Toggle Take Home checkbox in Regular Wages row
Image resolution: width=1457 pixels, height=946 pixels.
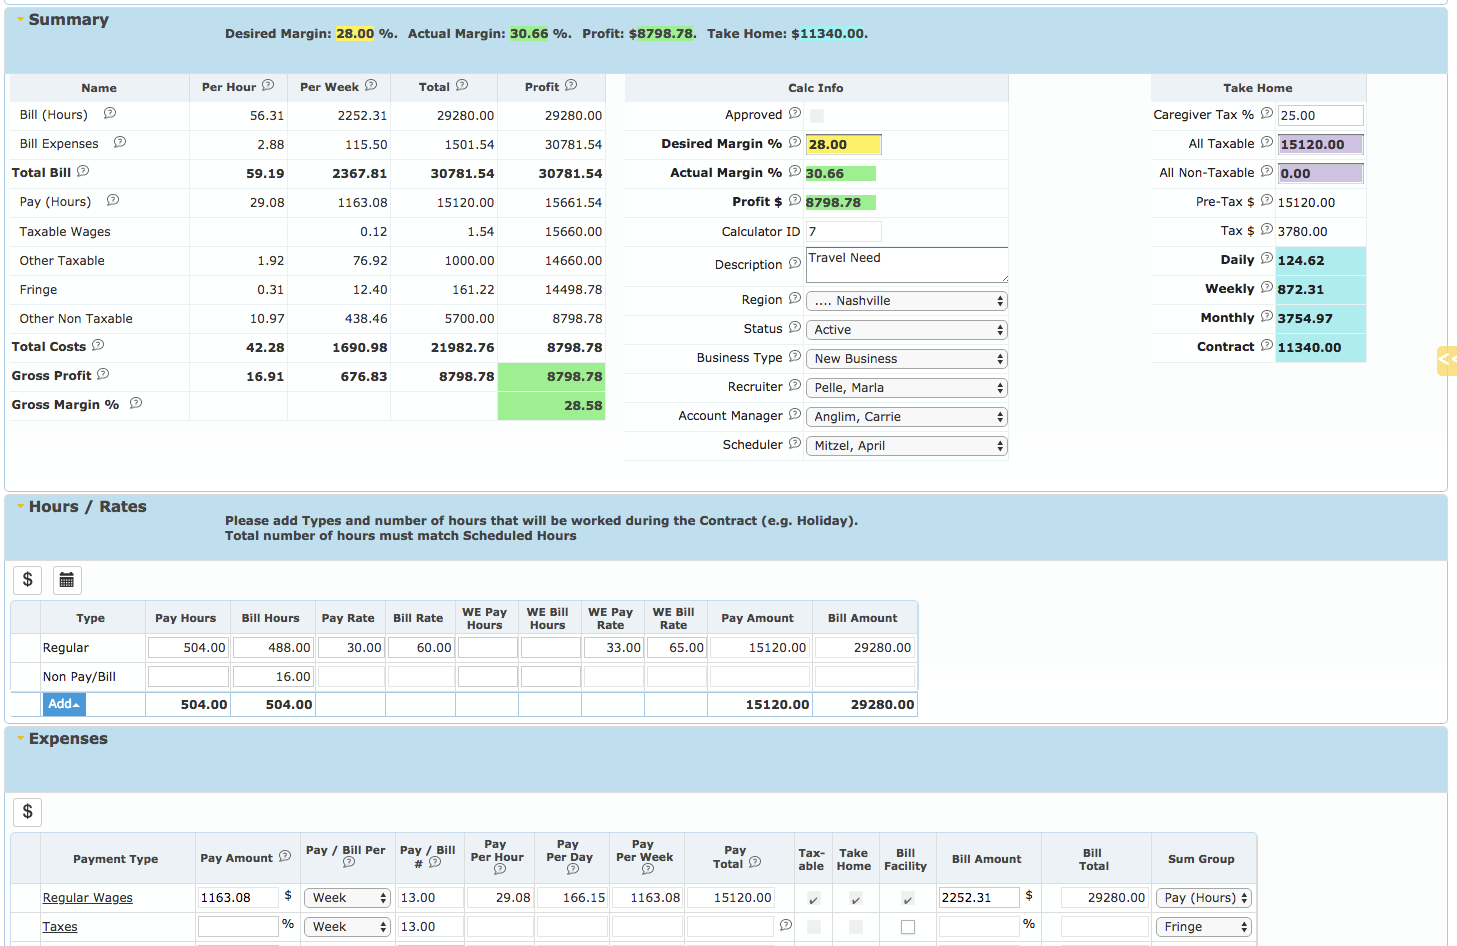(856, 899)
